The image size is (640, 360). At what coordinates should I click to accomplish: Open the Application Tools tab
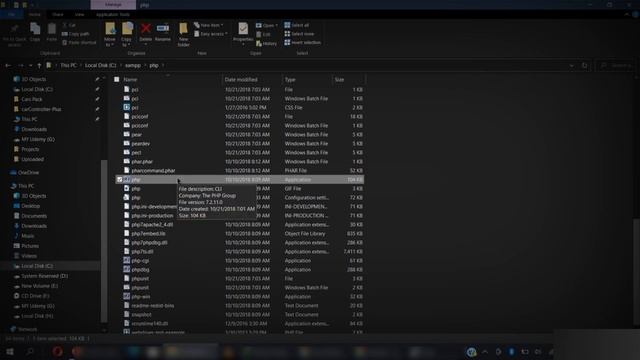tap(113, 15)
